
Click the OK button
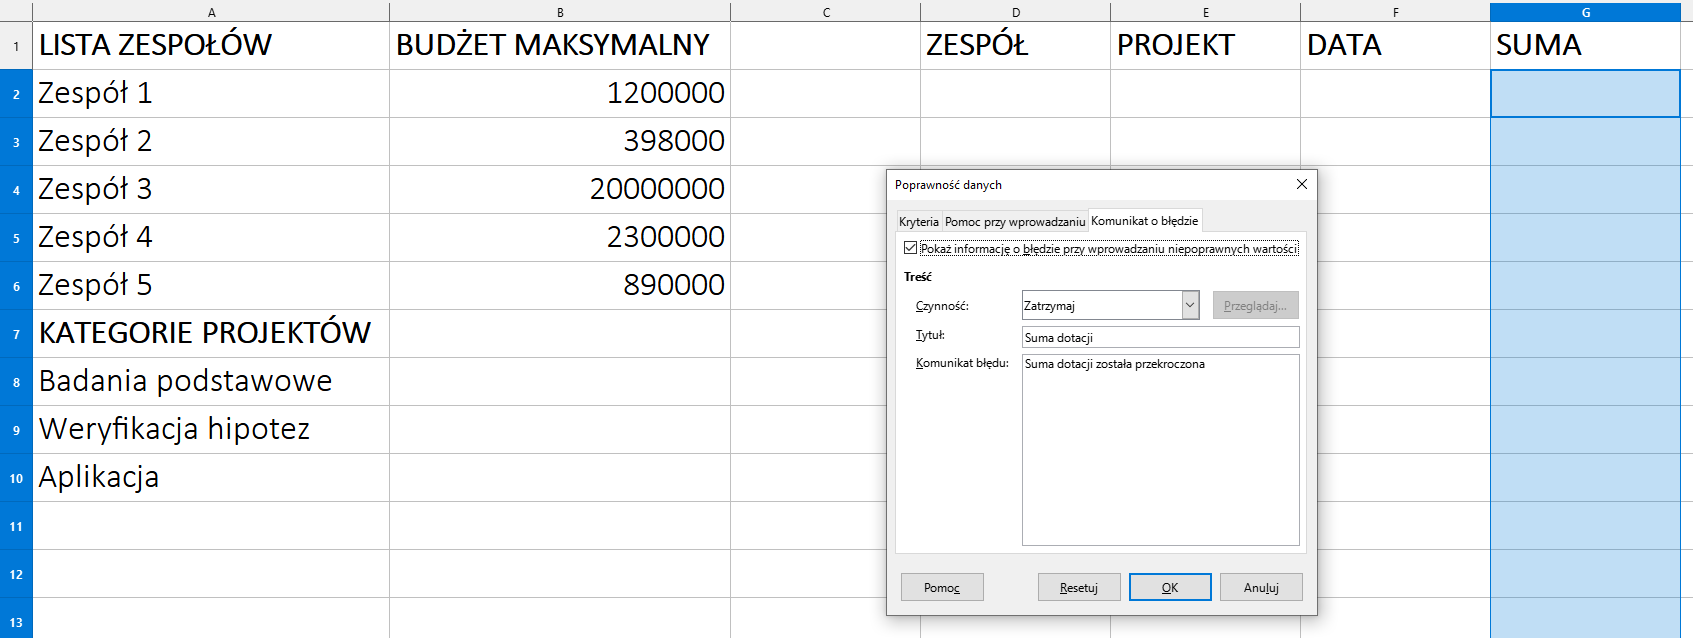1169,587
